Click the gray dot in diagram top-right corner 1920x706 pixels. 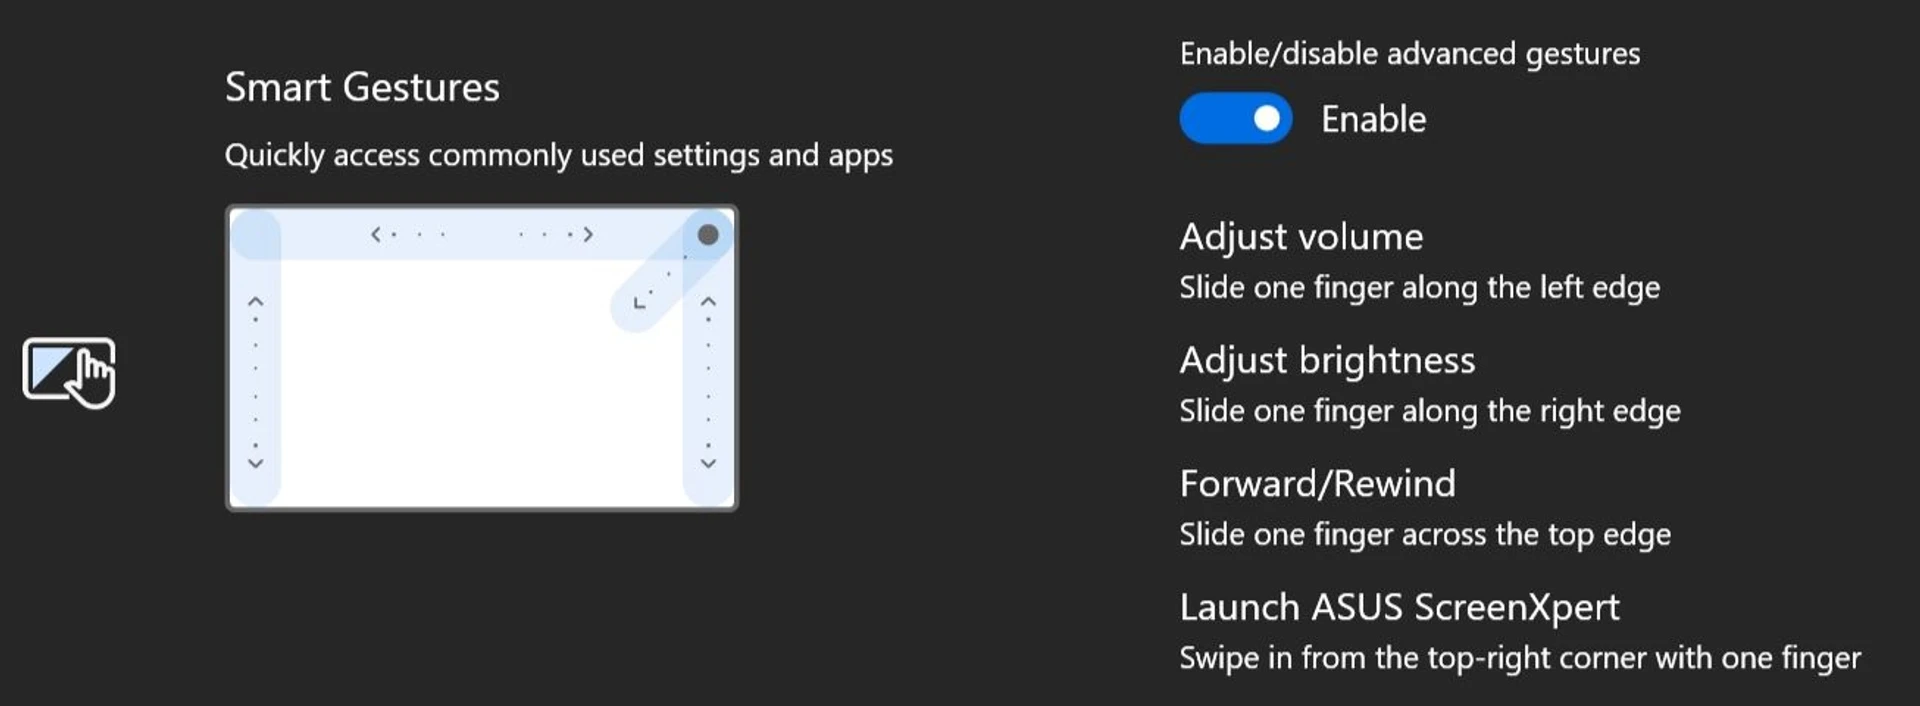click(708, 235)
